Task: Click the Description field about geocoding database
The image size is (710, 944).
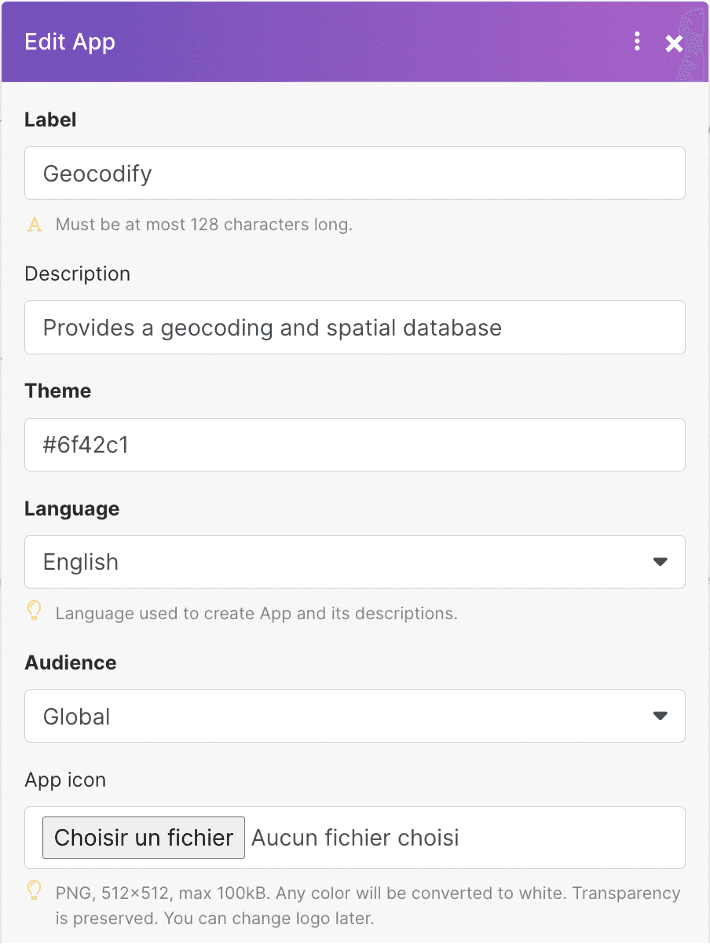Action: click(x=355, y=327)
